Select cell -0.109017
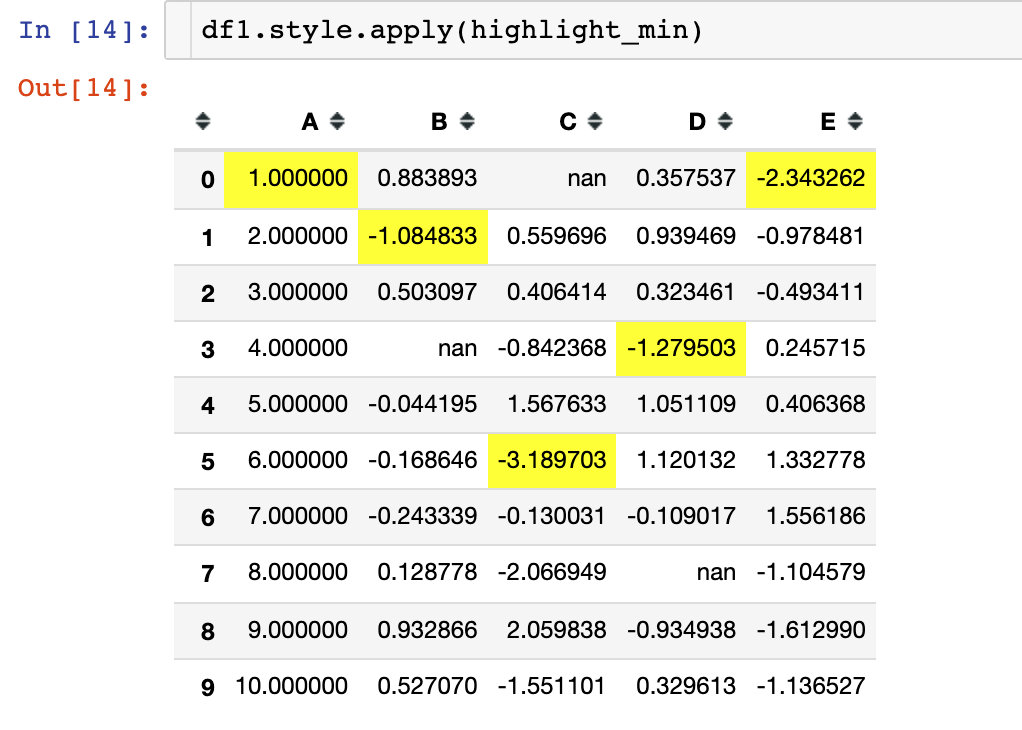 [680, 517]
